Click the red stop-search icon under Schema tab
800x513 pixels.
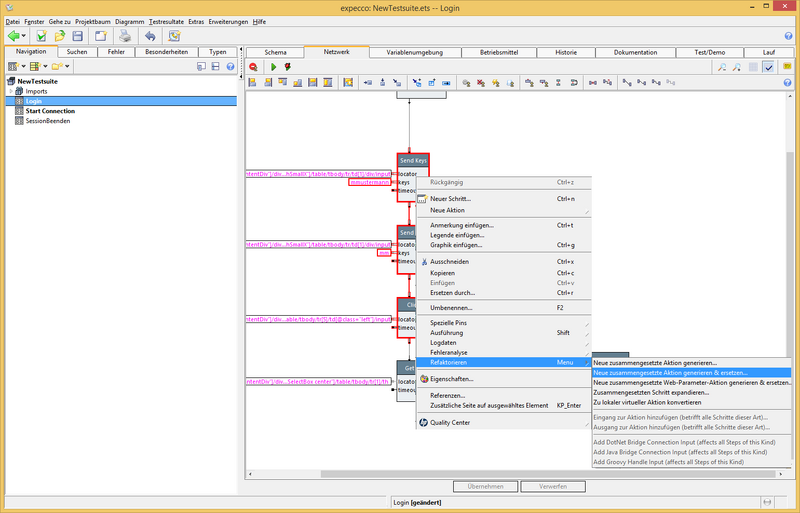[x=254, y=67]
